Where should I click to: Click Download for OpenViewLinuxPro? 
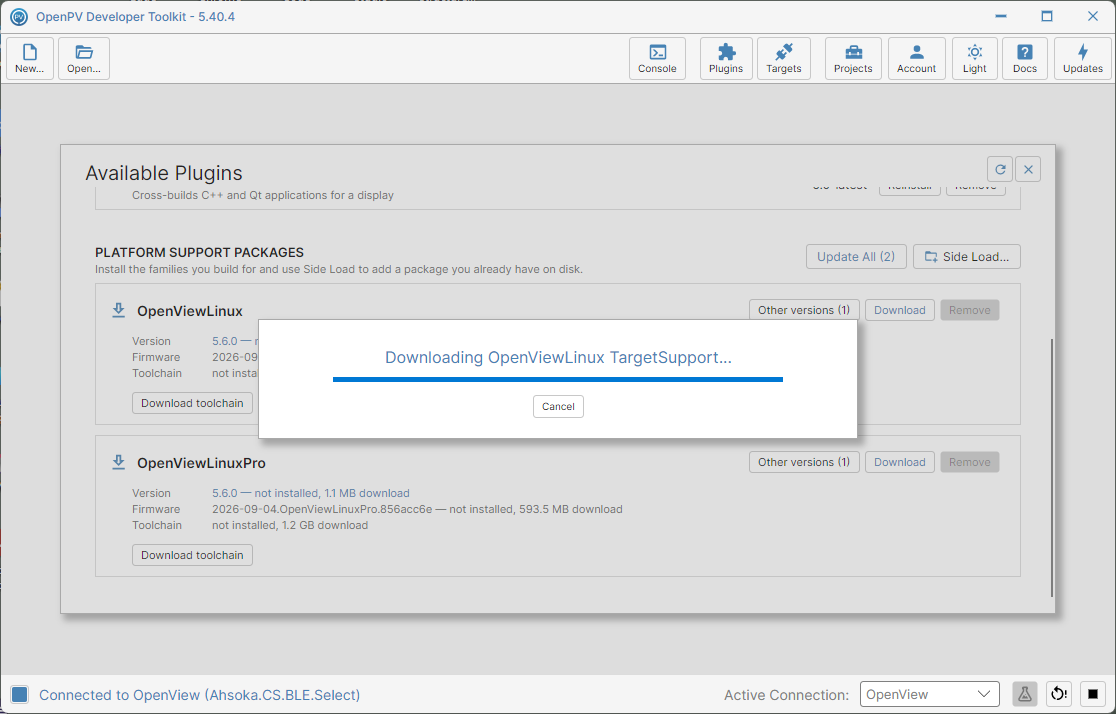[x=900, y=462]
